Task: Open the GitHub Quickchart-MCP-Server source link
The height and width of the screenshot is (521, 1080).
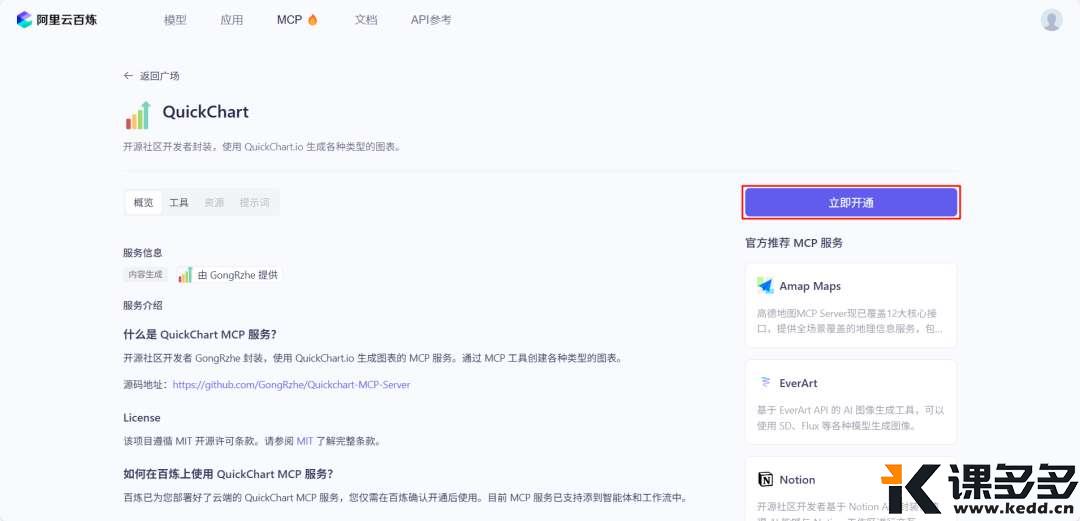Action: point(291,385)
